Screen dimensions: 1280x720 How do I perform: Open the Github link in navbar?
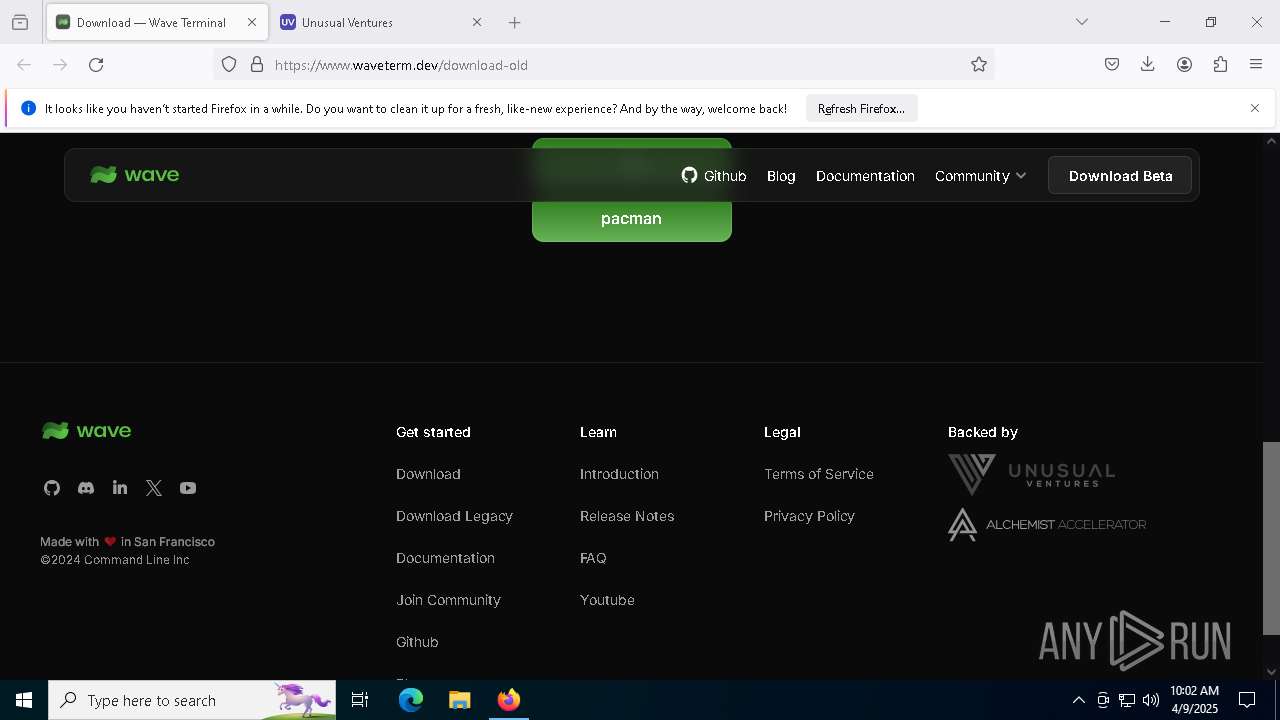pyautogui.click(x=714, y=176)
